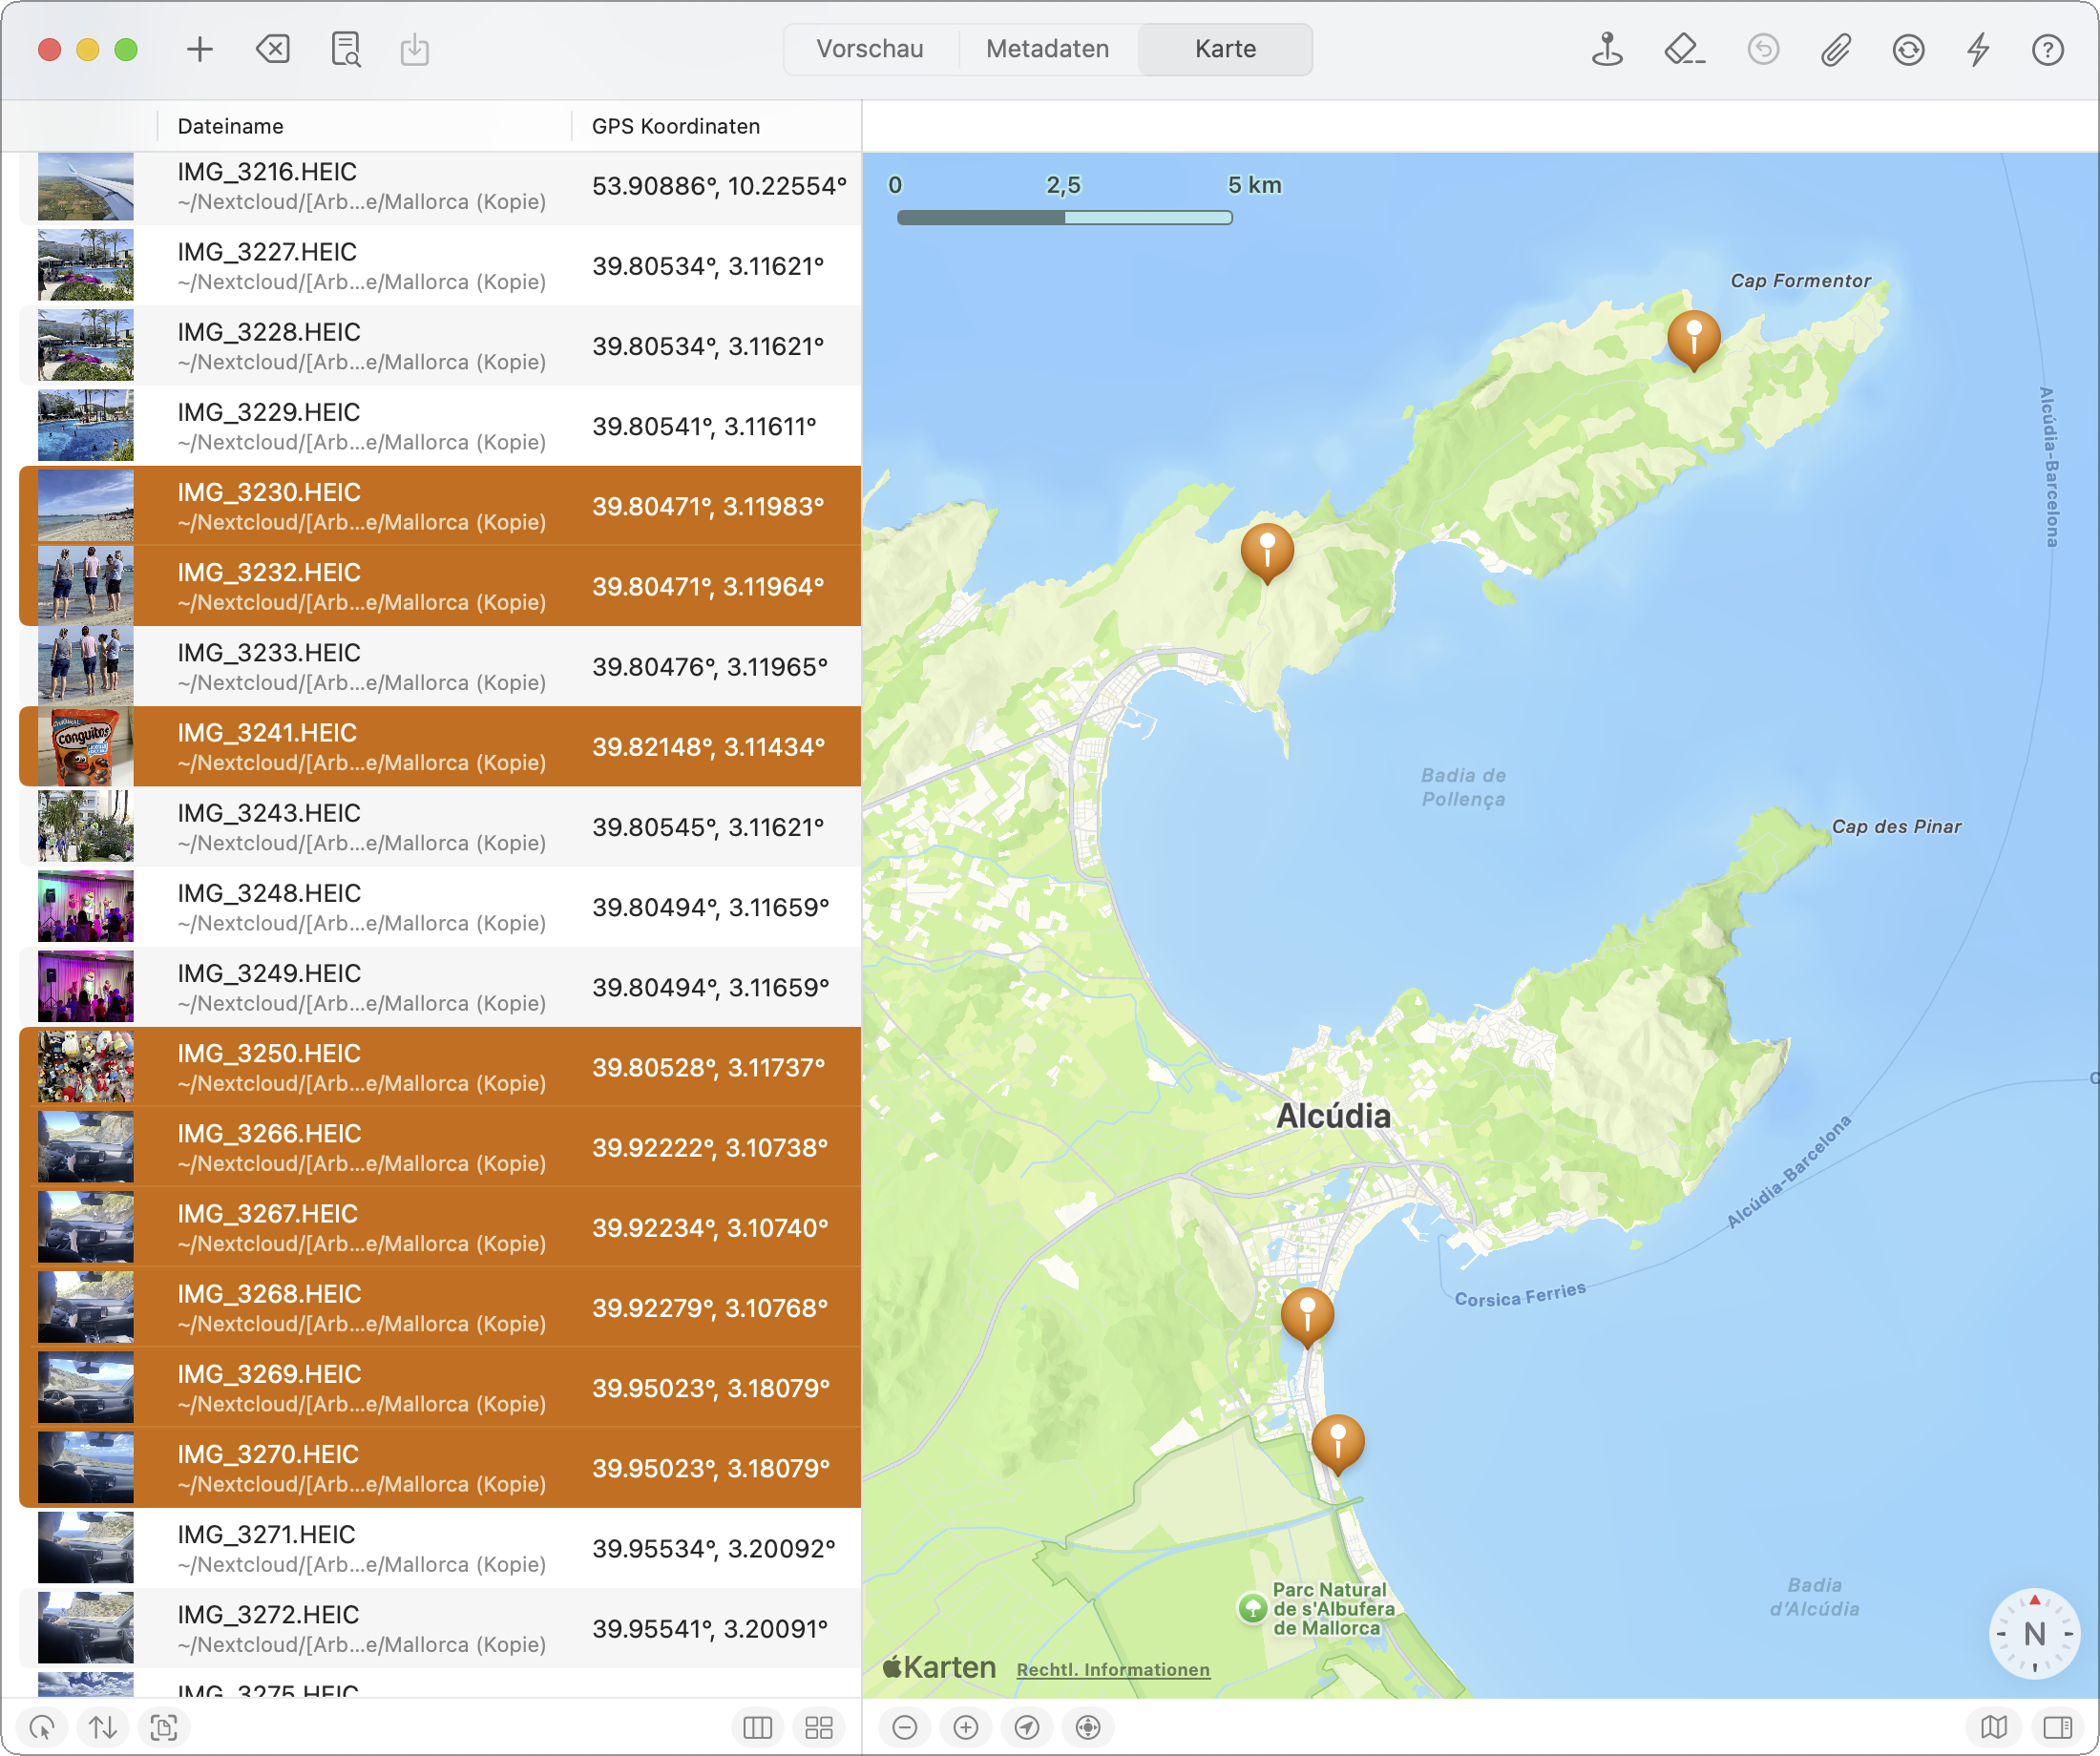2100x1756 pixels.
Task: Toggle the right sidebar panel icon
Action: pyautogui.click(x=2058, y=1727)
